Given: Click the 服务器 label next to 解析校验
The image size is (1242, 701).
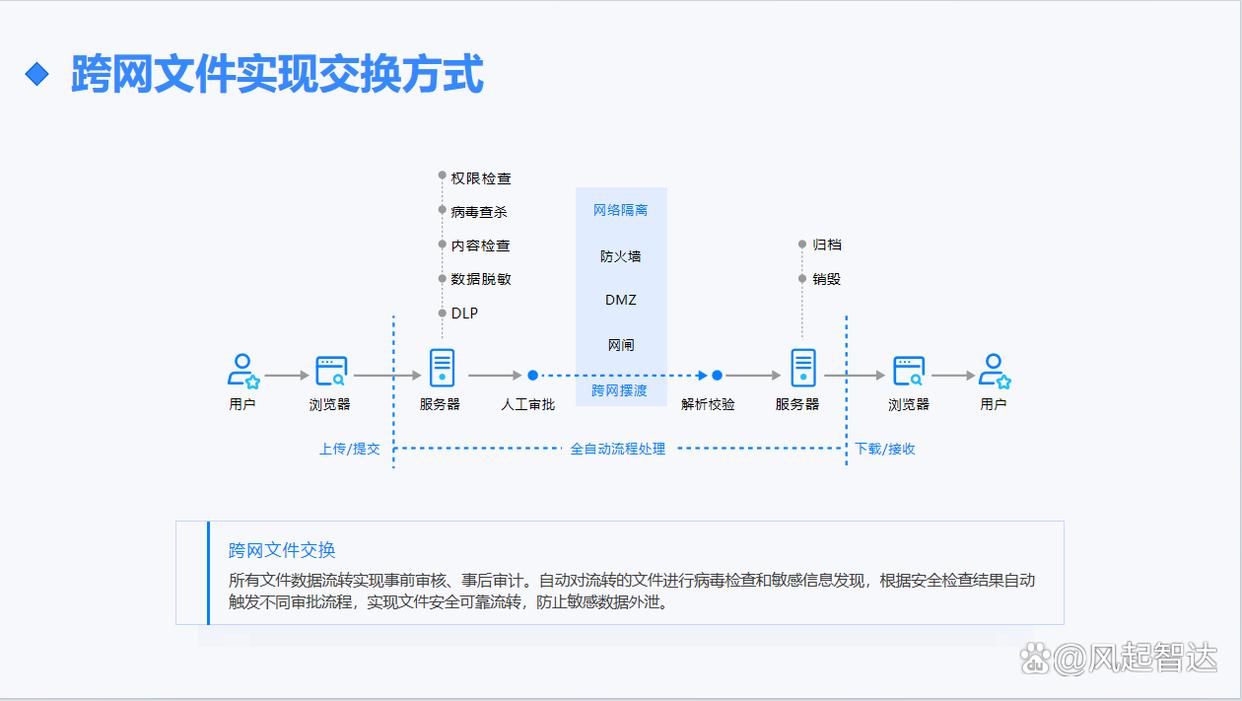Looking at the screenshot, I should click(797, 404).
